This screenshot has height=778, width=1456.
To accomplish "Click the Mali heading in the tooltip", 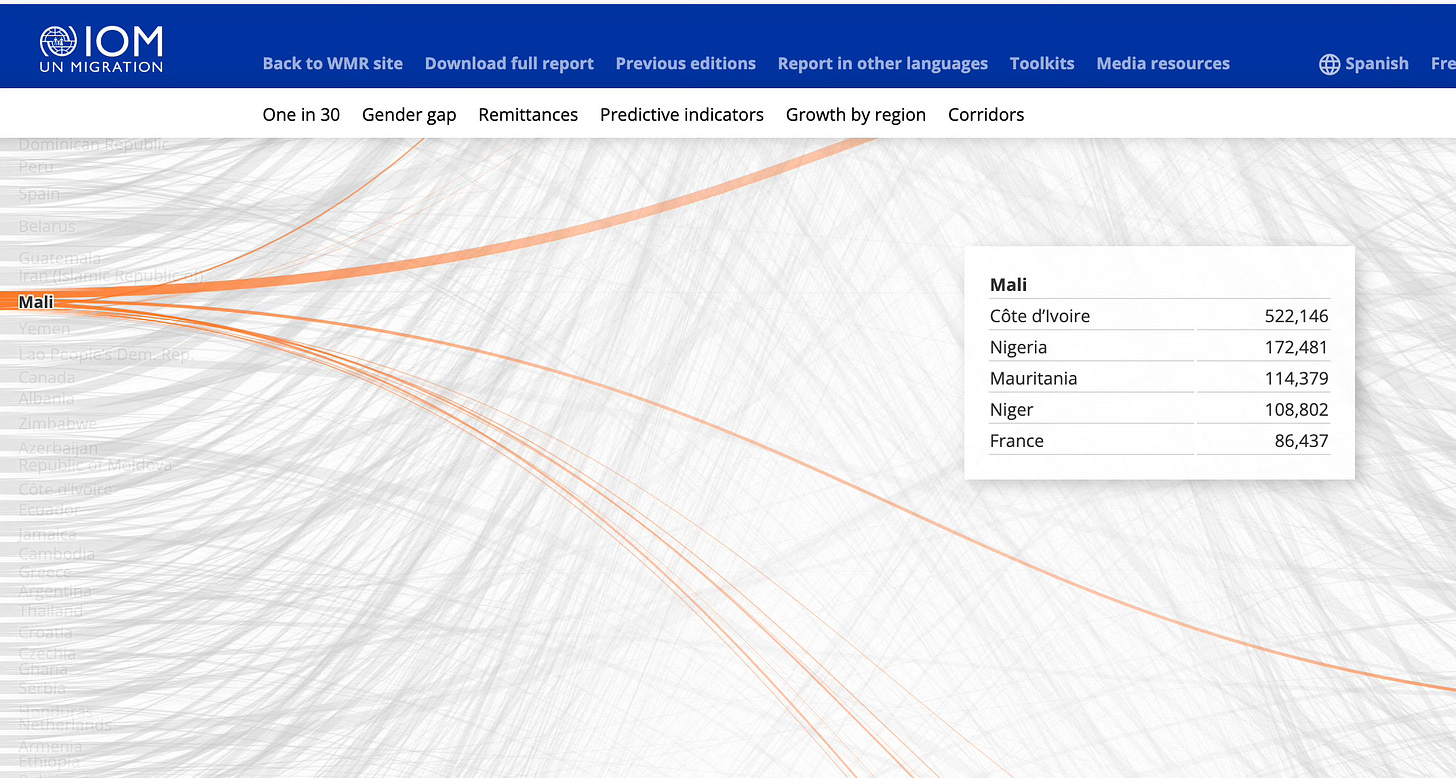I will [1008, 285].
